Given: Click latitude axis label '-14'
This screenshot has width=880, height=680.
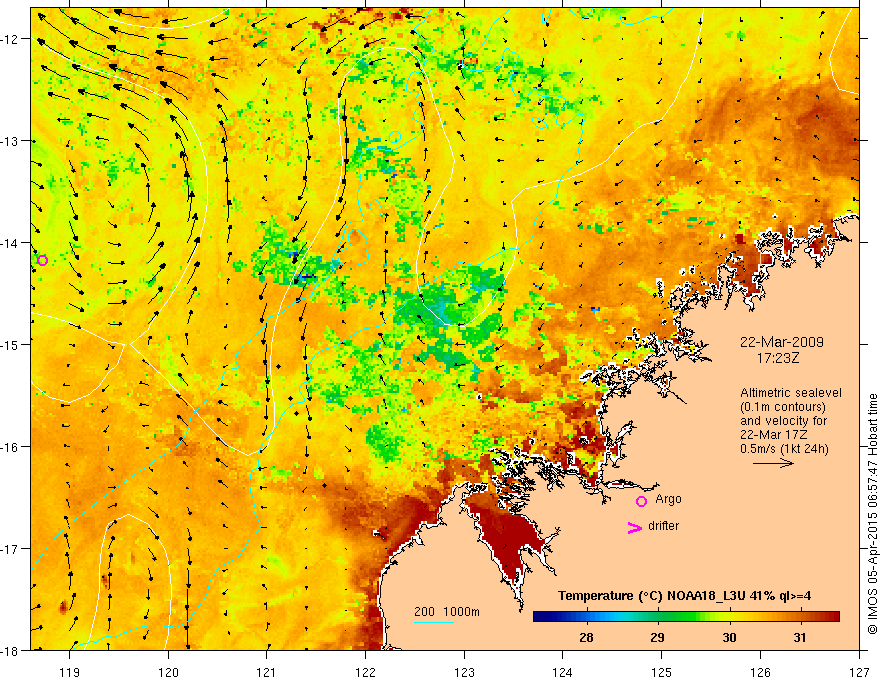Looking at the screenshot, I should point(10,243).
